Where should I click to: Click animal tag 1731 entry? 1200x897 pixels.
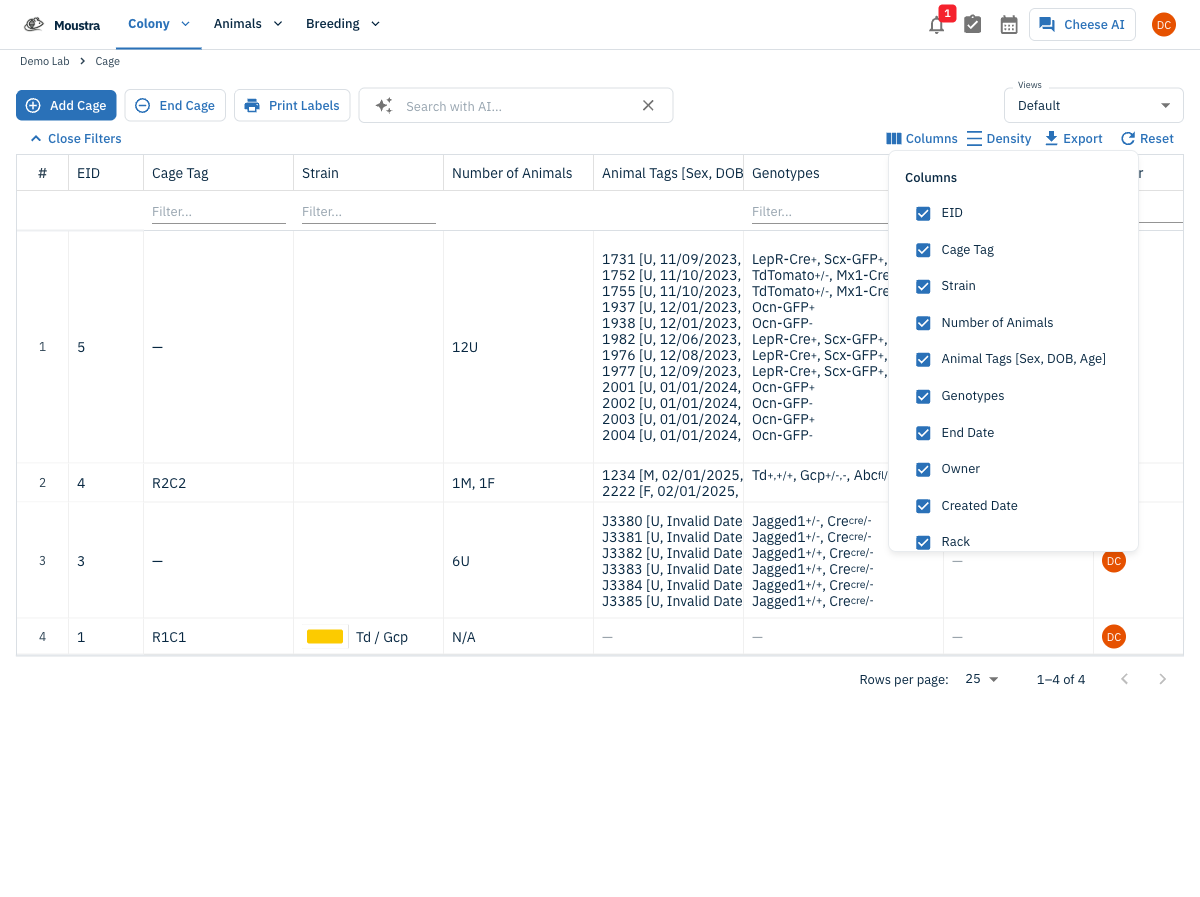point(672,259)
